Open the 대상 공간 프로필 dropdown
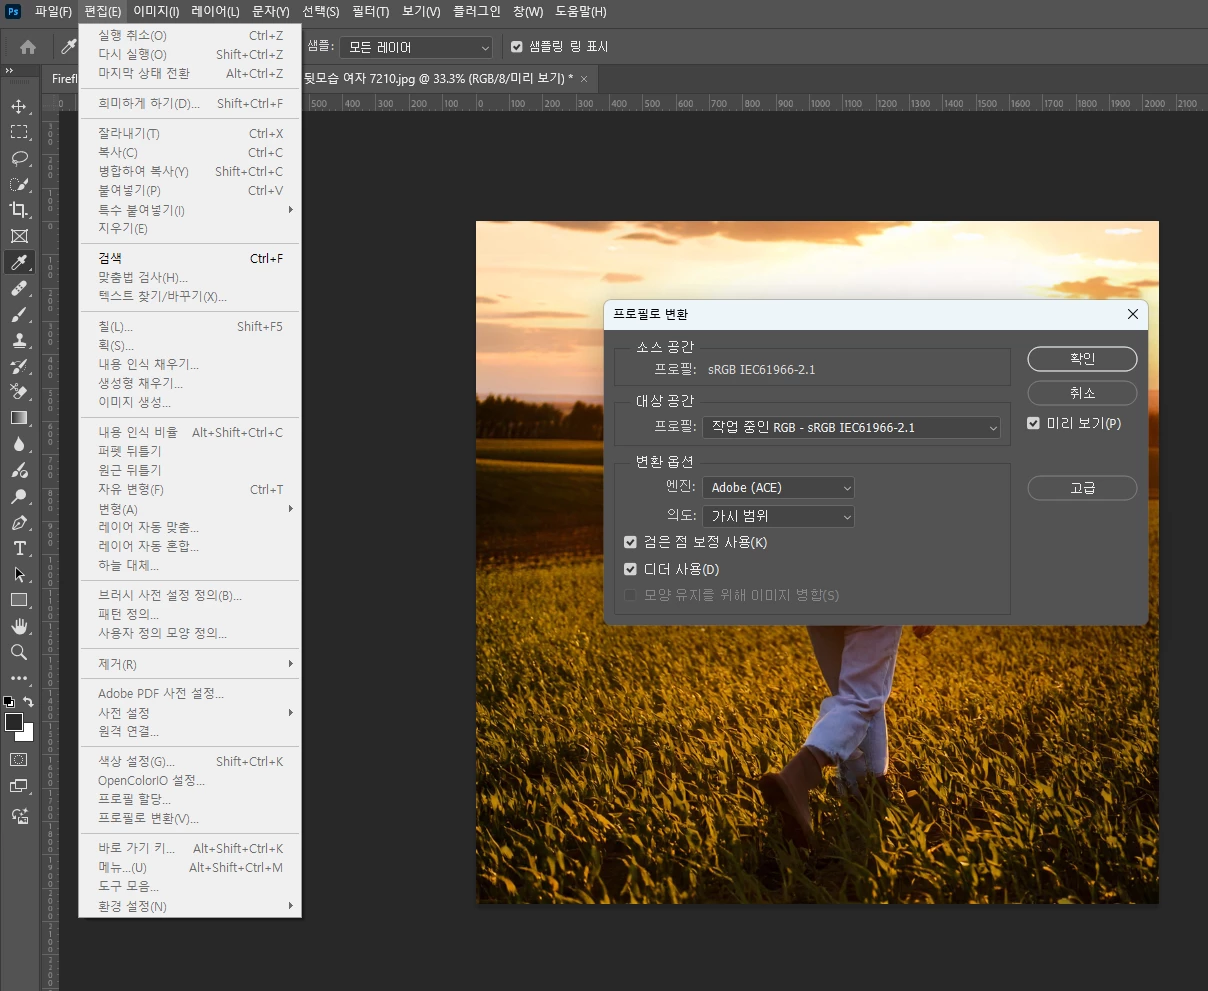 point(852,427)
